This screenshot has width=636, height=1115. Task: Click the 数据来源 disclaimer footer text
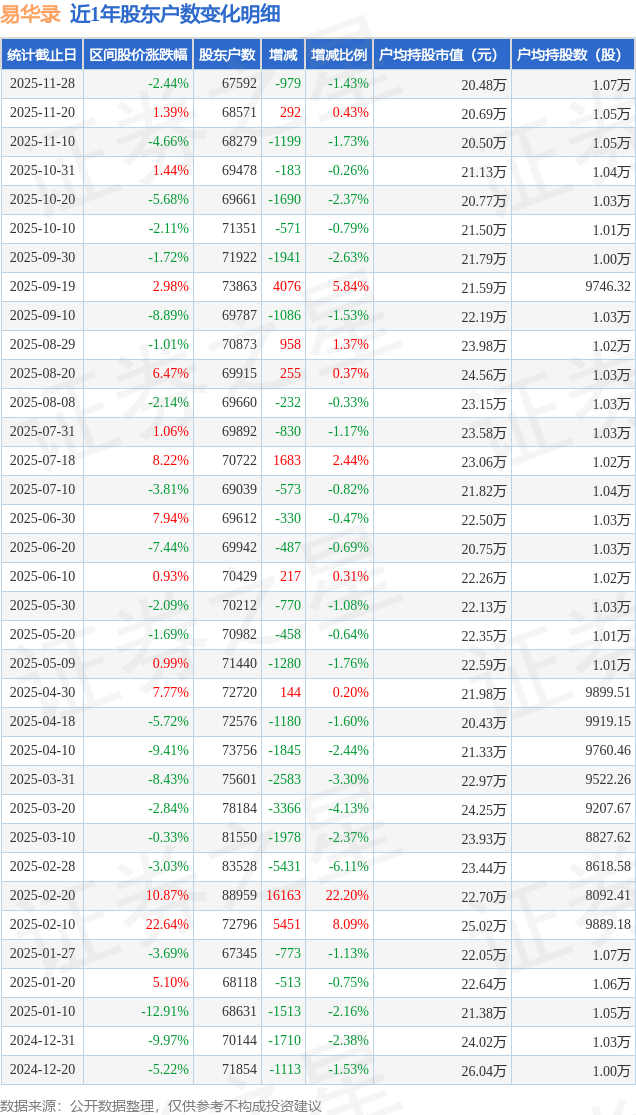pos(161,1105)
